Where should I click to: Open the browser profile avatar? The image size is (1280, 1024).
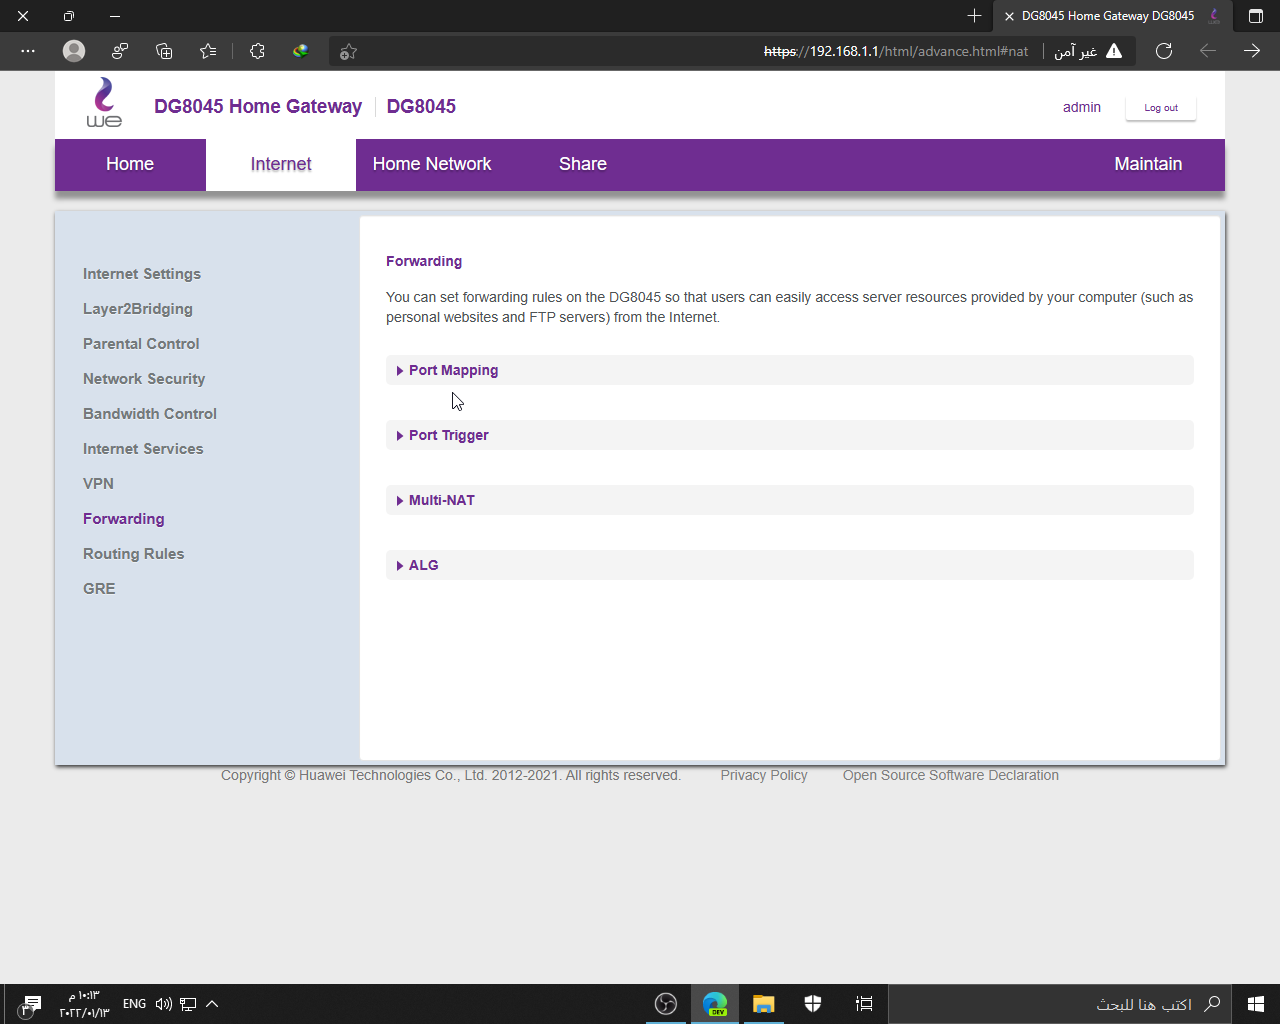[74, 51]
